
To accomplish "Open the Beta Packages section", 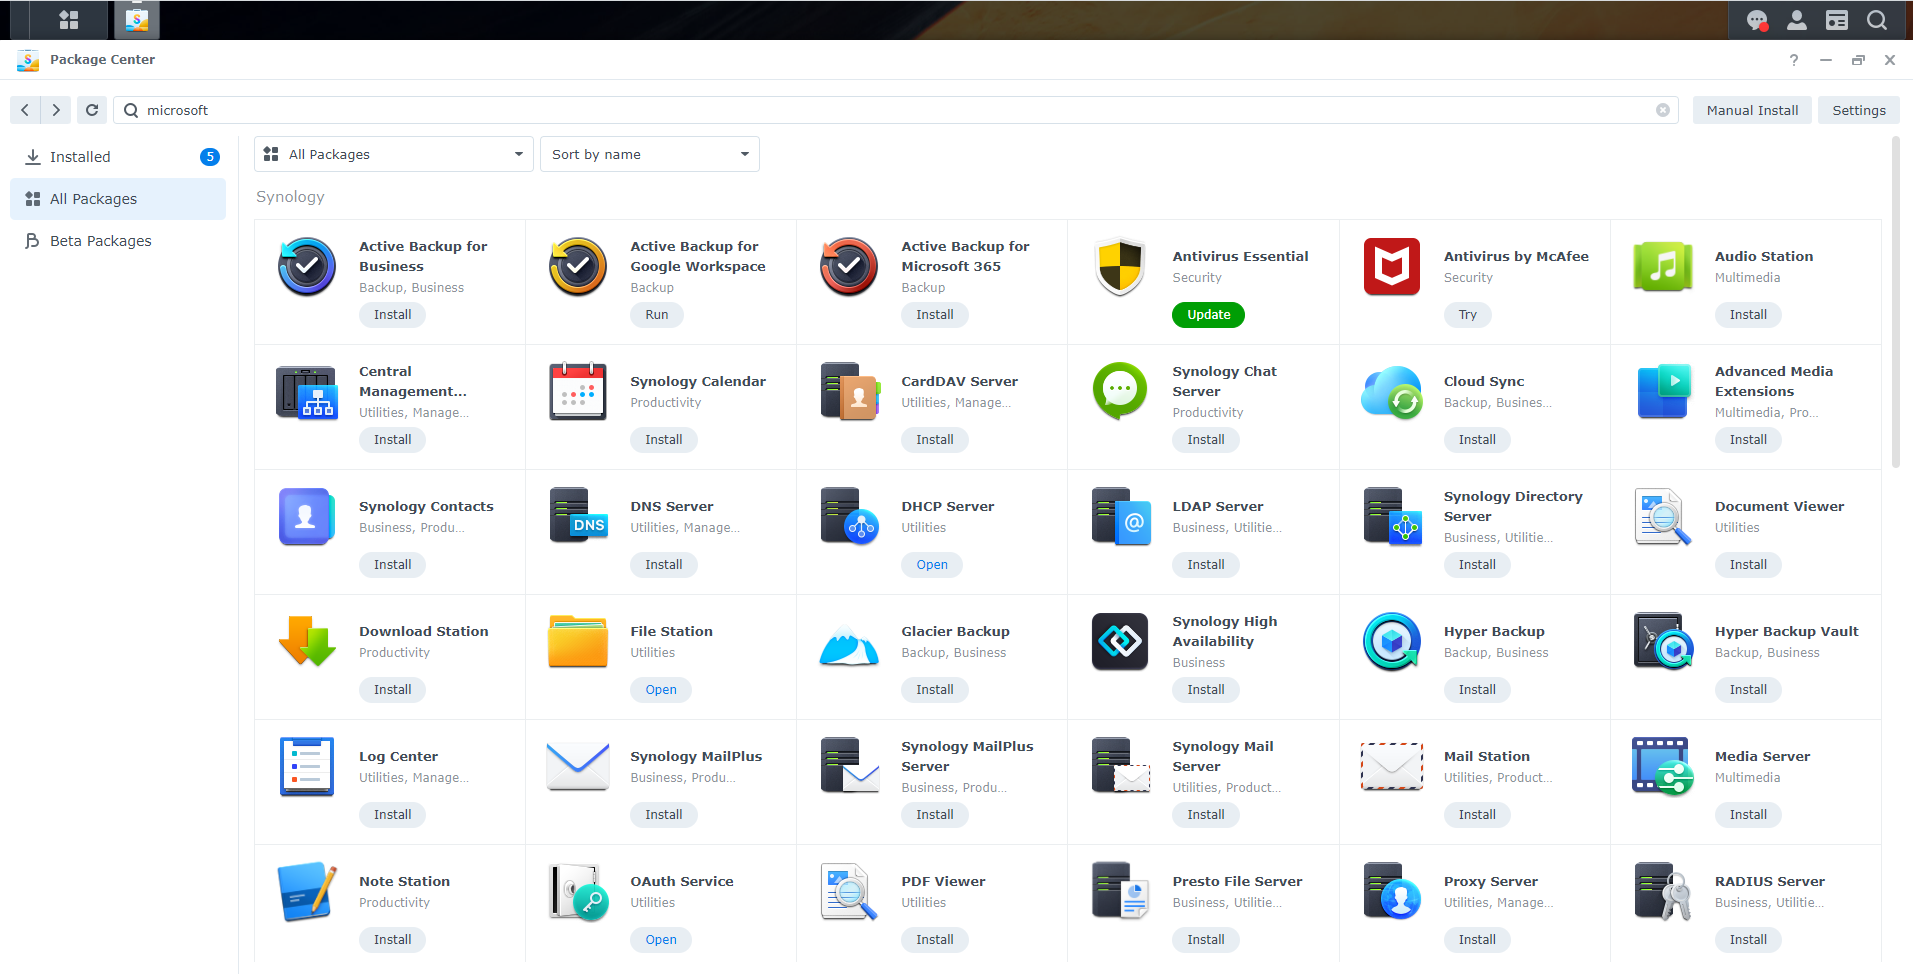I will click(x=100, y=241).
